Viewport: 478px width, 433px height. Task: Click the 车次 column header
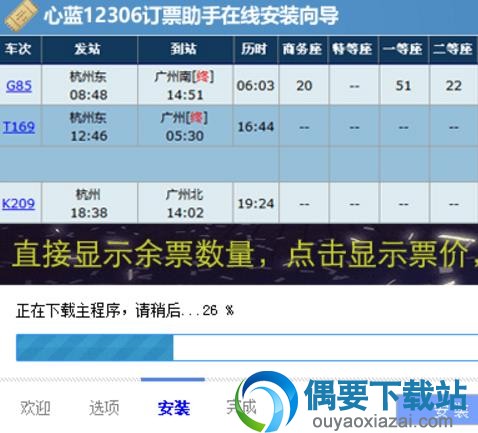18,49
